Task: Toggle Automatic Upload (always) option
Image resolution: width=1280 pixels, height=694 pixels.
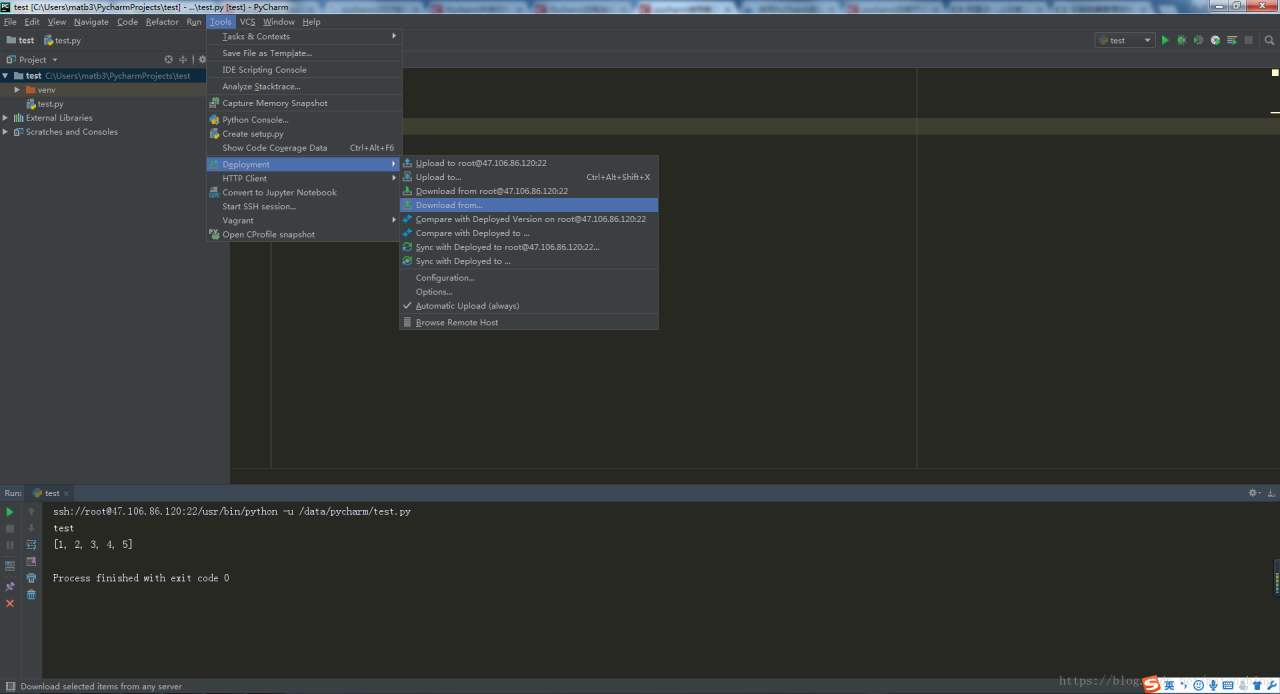Action: 467,306
